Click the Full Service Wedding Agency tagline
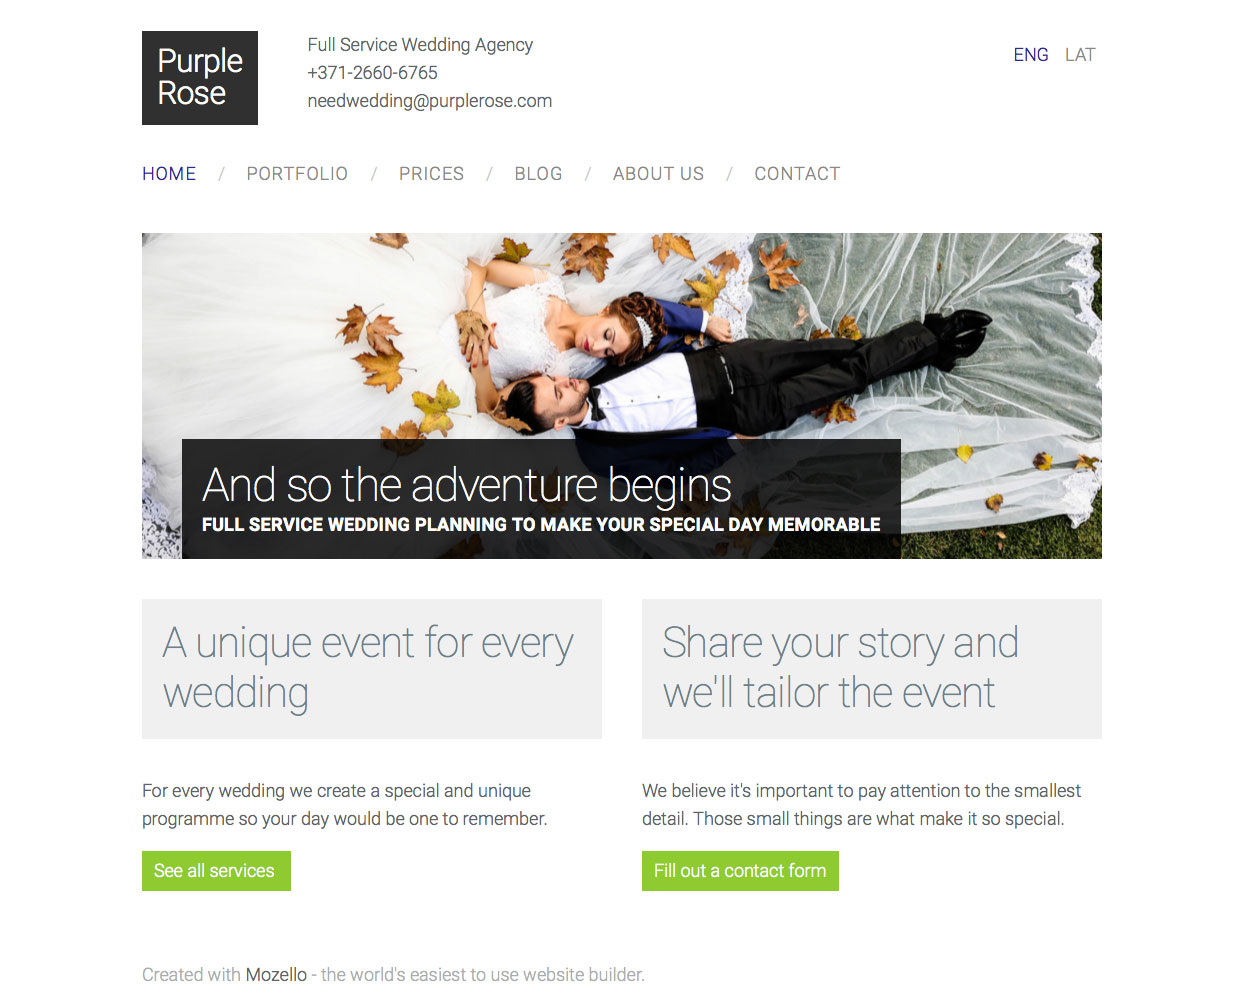The image size is (1240, 1006). (420, 45)
